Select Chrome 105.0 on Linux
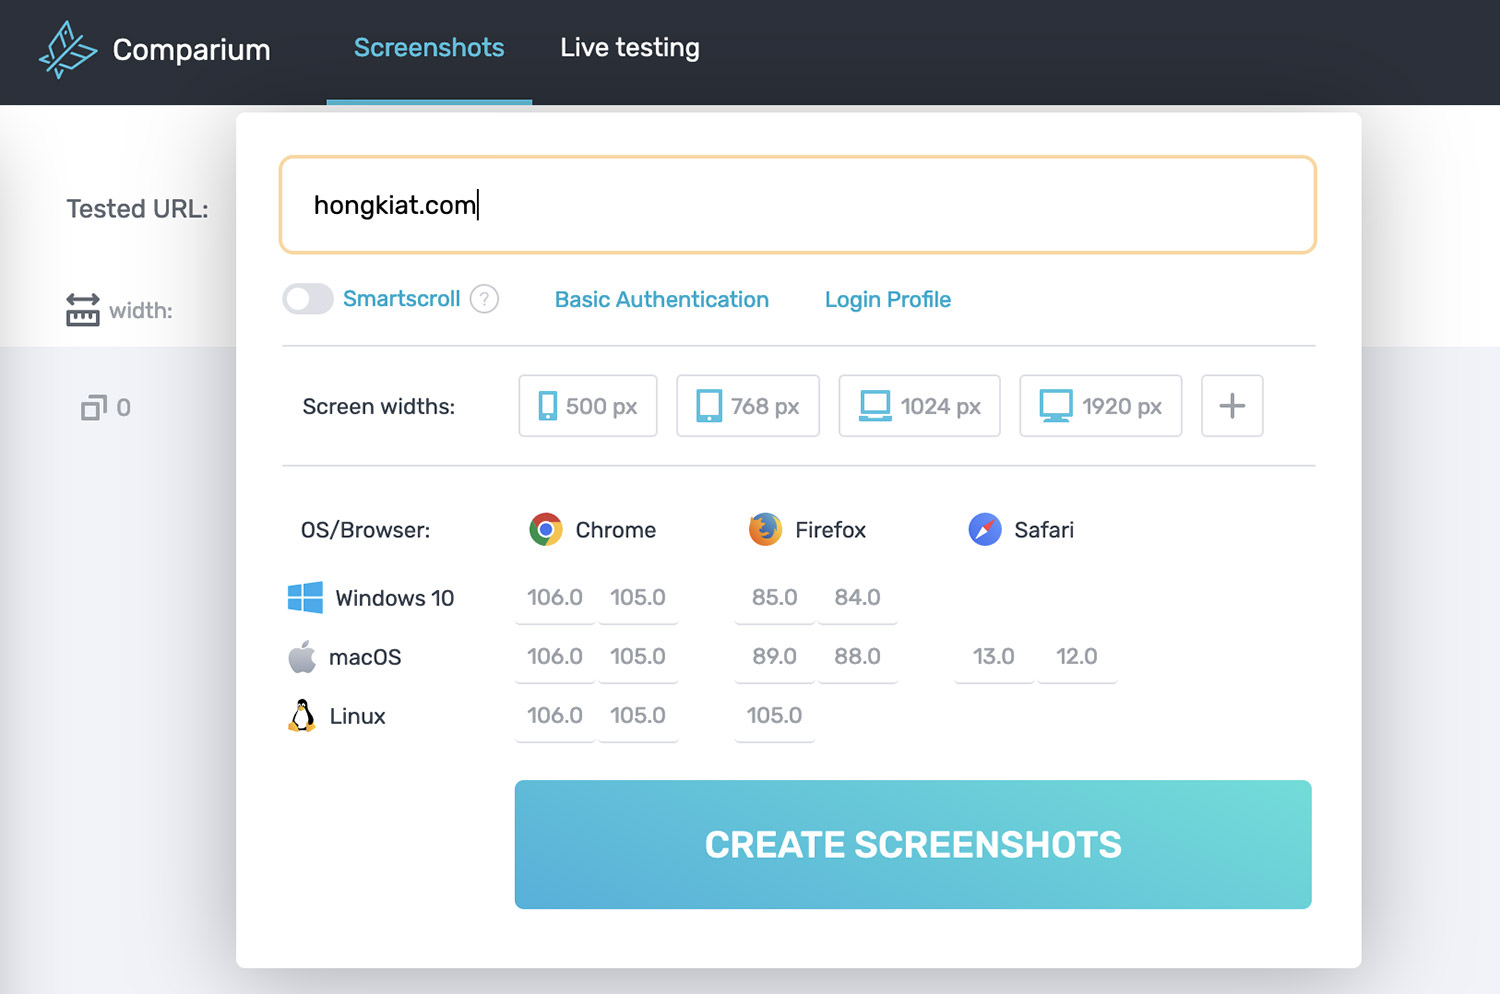1500x994 pixels. pyautogui.click(x=638, y=716)
